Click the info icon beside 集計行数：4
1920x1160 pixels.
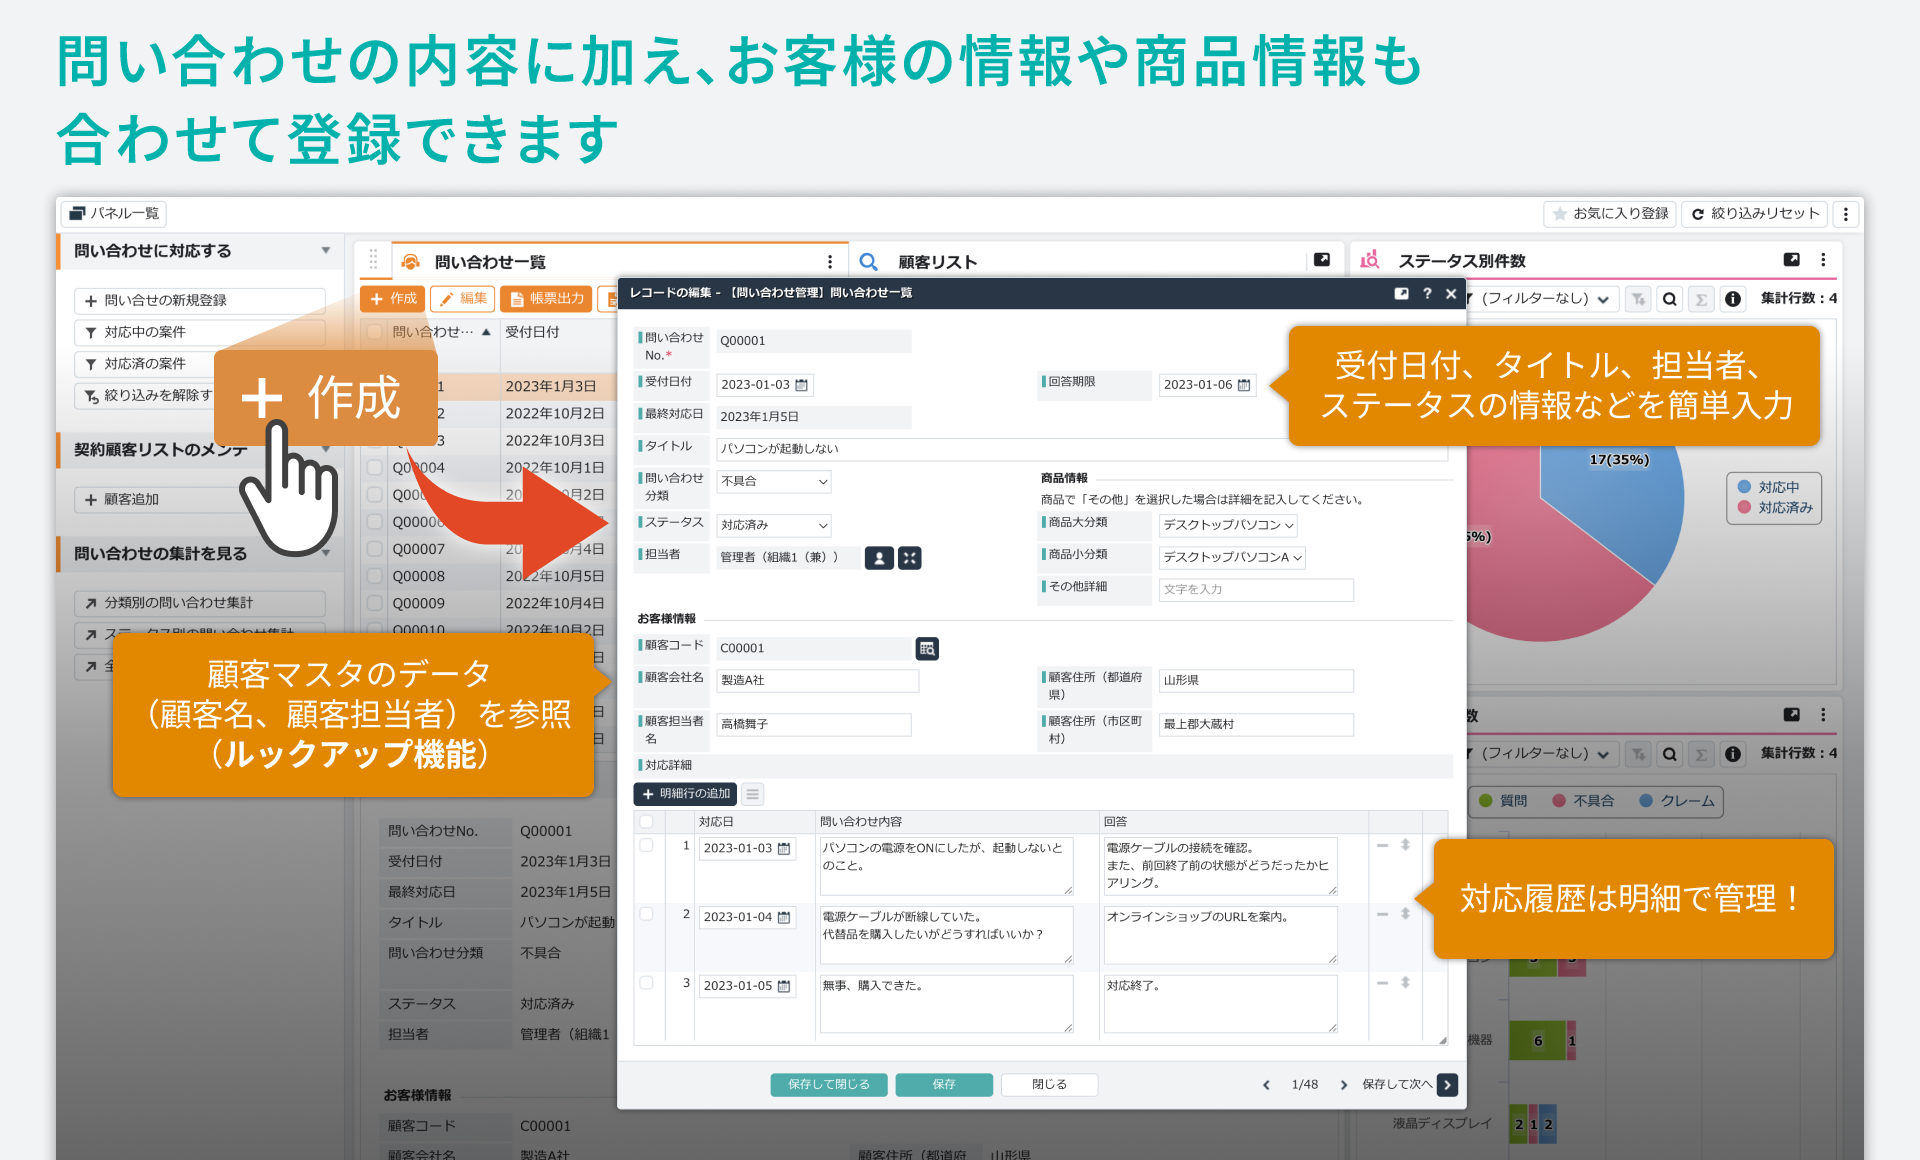coord(1732,298)
